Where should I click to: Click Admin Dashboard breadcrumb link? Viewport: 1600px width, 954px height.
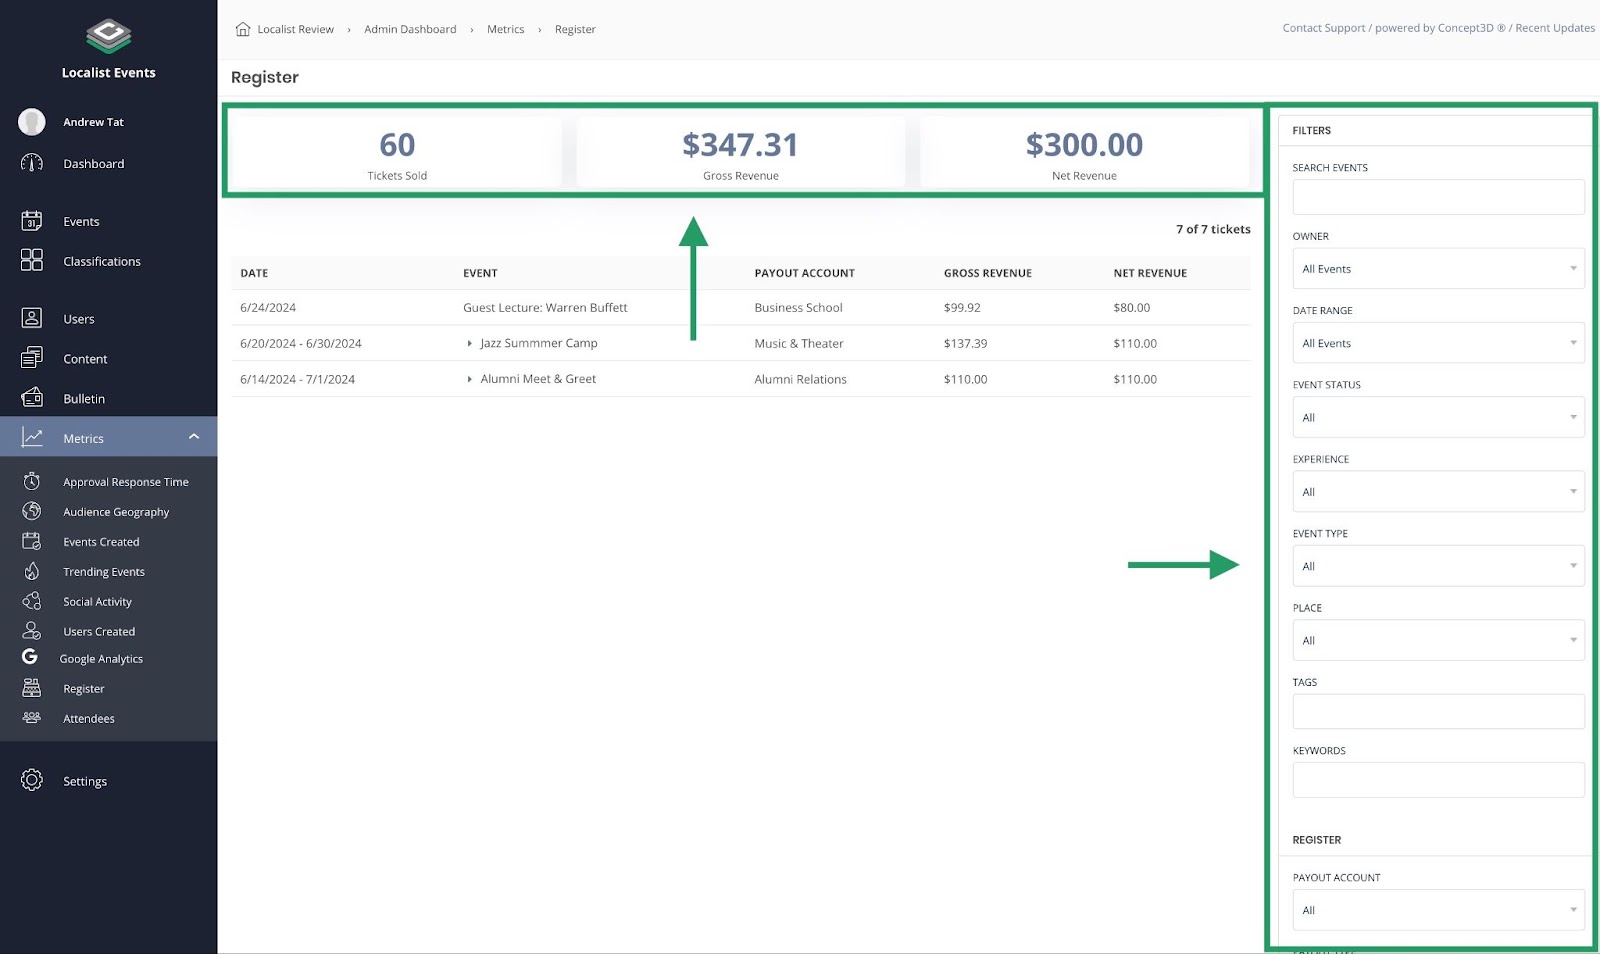point(410,29)
